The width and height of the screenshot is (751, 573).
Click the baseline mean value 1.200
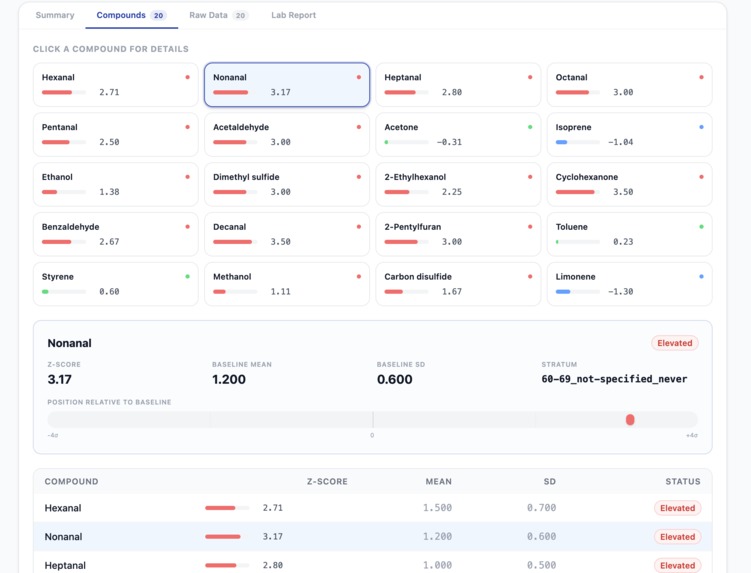(x=228, y=379)
